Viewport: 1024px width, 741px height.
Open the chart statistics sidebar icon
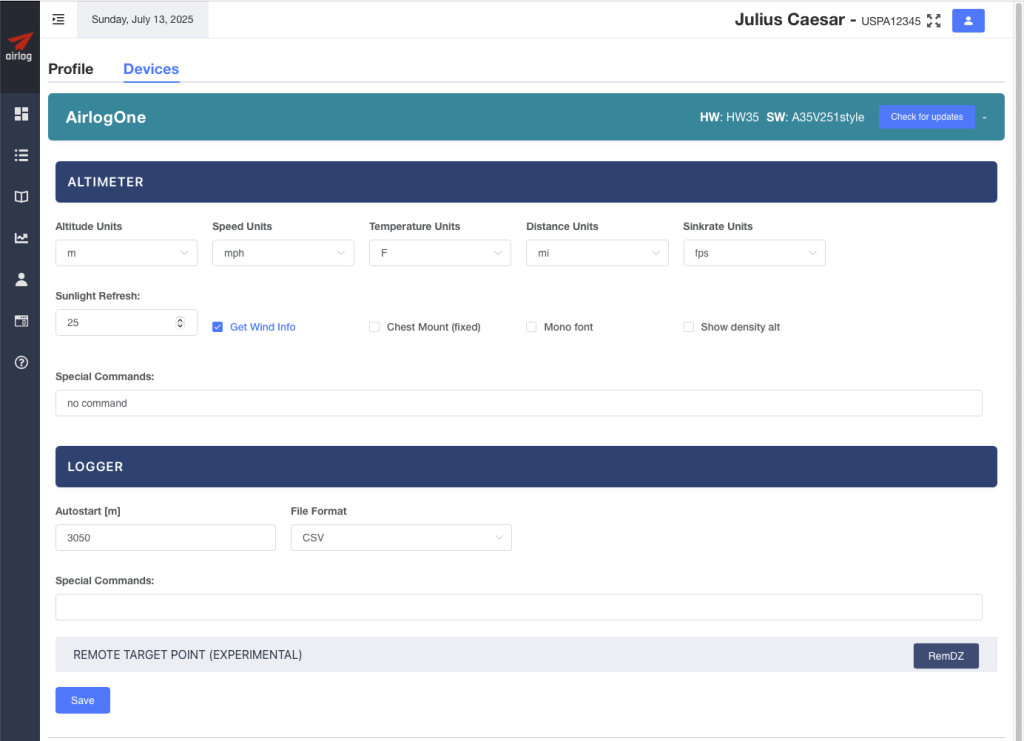click(20, 238)
